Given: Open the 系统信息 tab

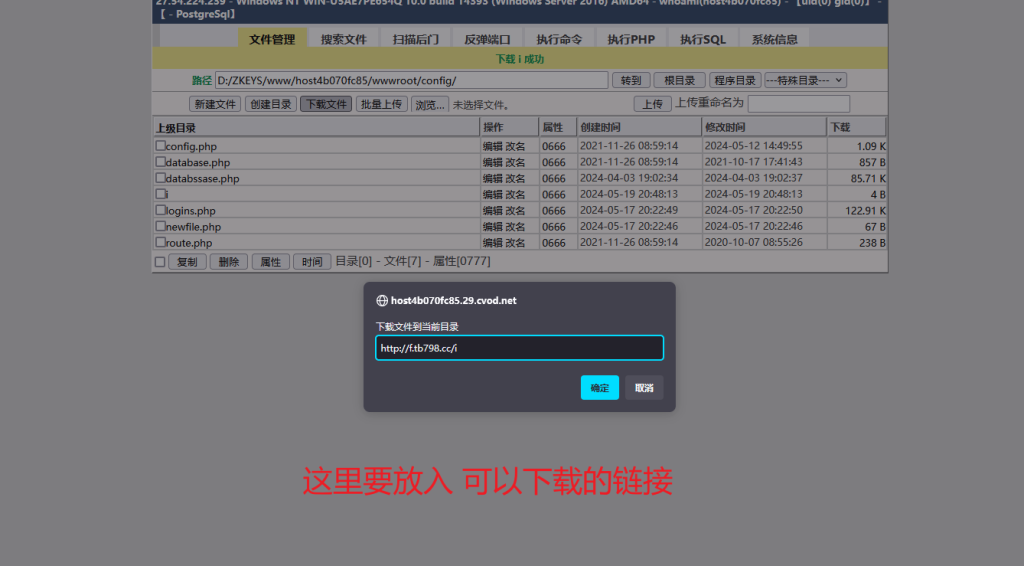Looking at the screenshot, I should click(774, 39).
